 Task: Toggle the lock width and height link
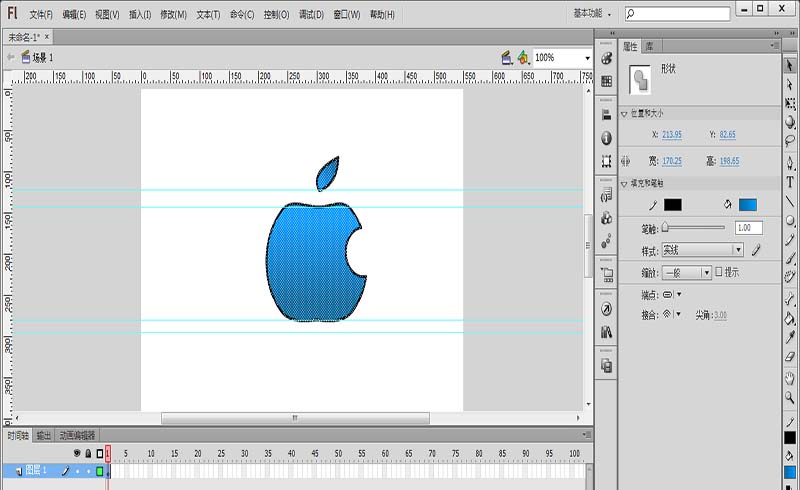click(x=626, y=161)
